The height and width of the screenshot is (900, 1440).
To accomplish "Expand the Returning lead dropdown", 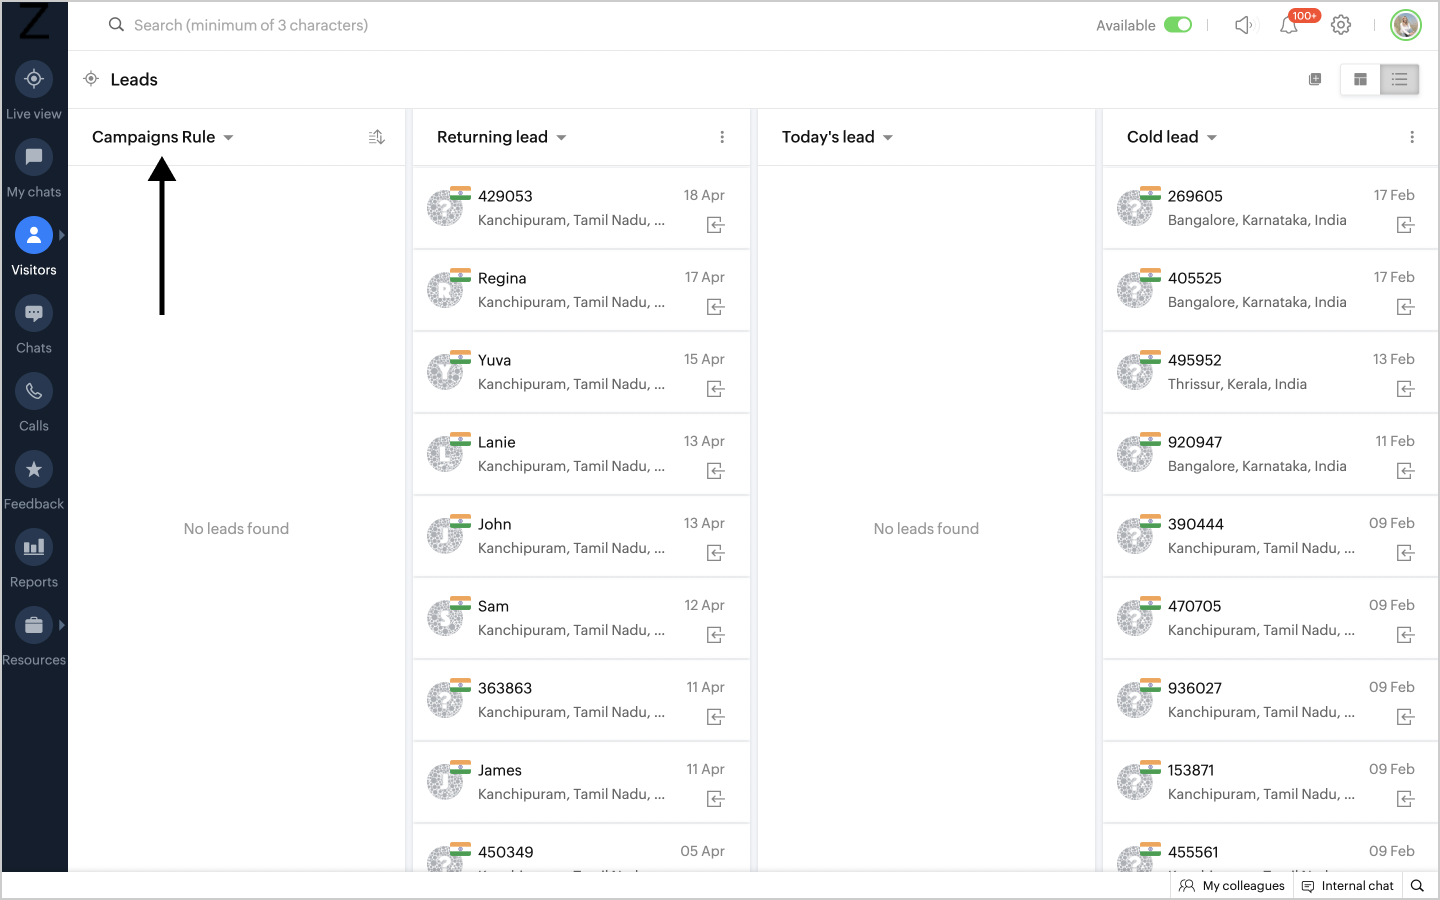I will point(561,138).
